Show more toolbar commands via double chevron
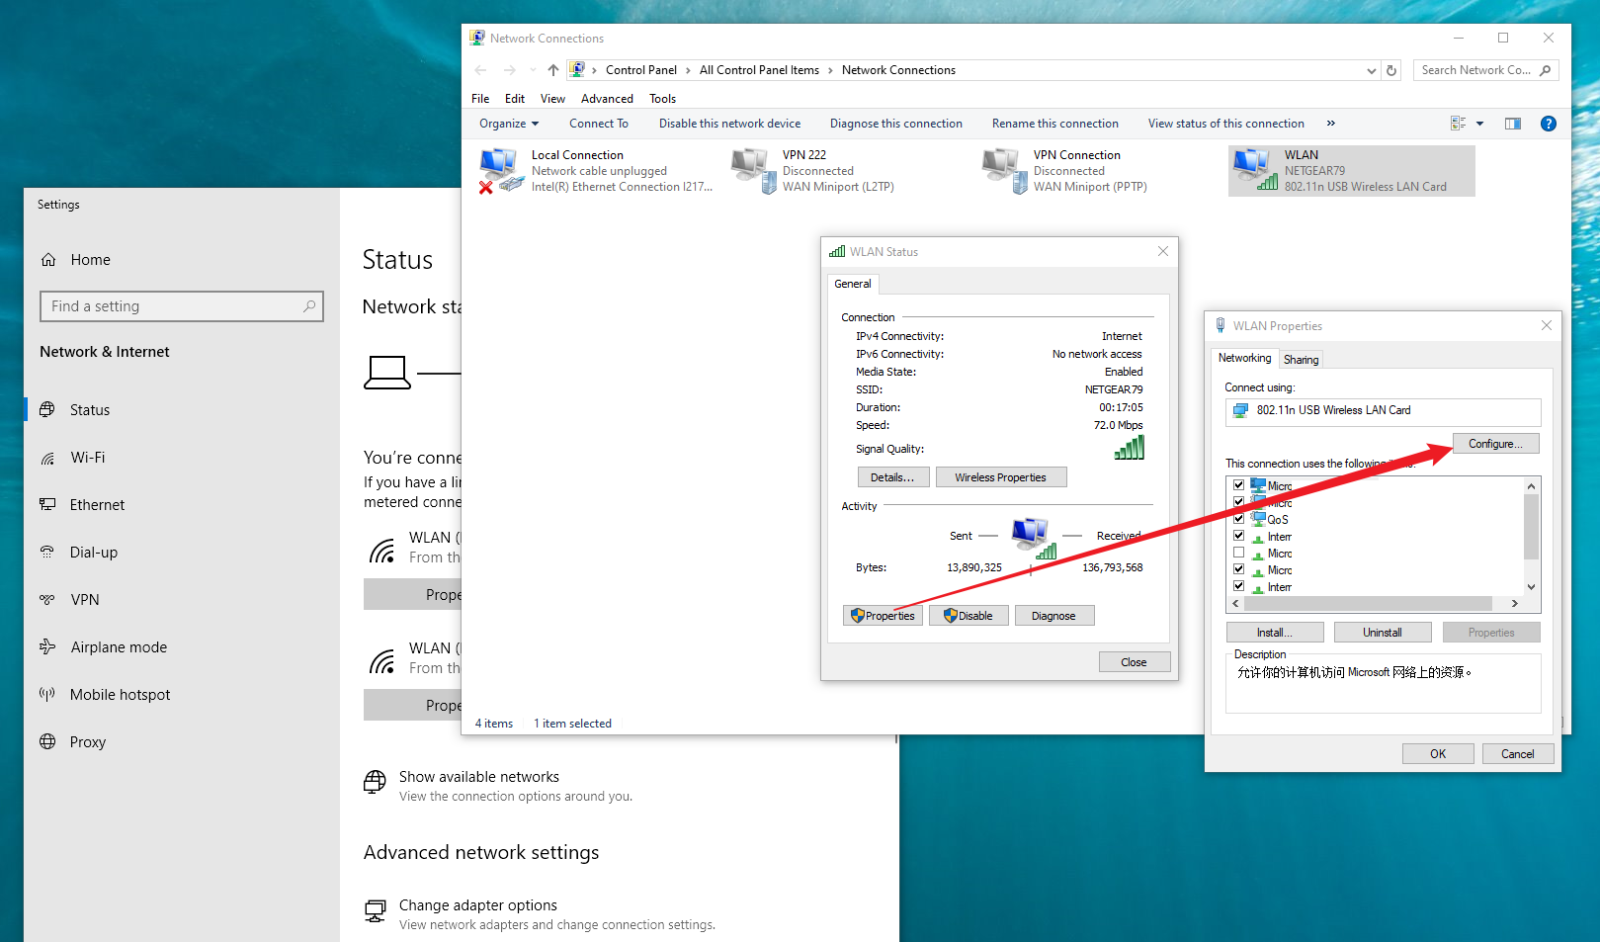The image size is (1600, 942). click(x=1331, y=123)
